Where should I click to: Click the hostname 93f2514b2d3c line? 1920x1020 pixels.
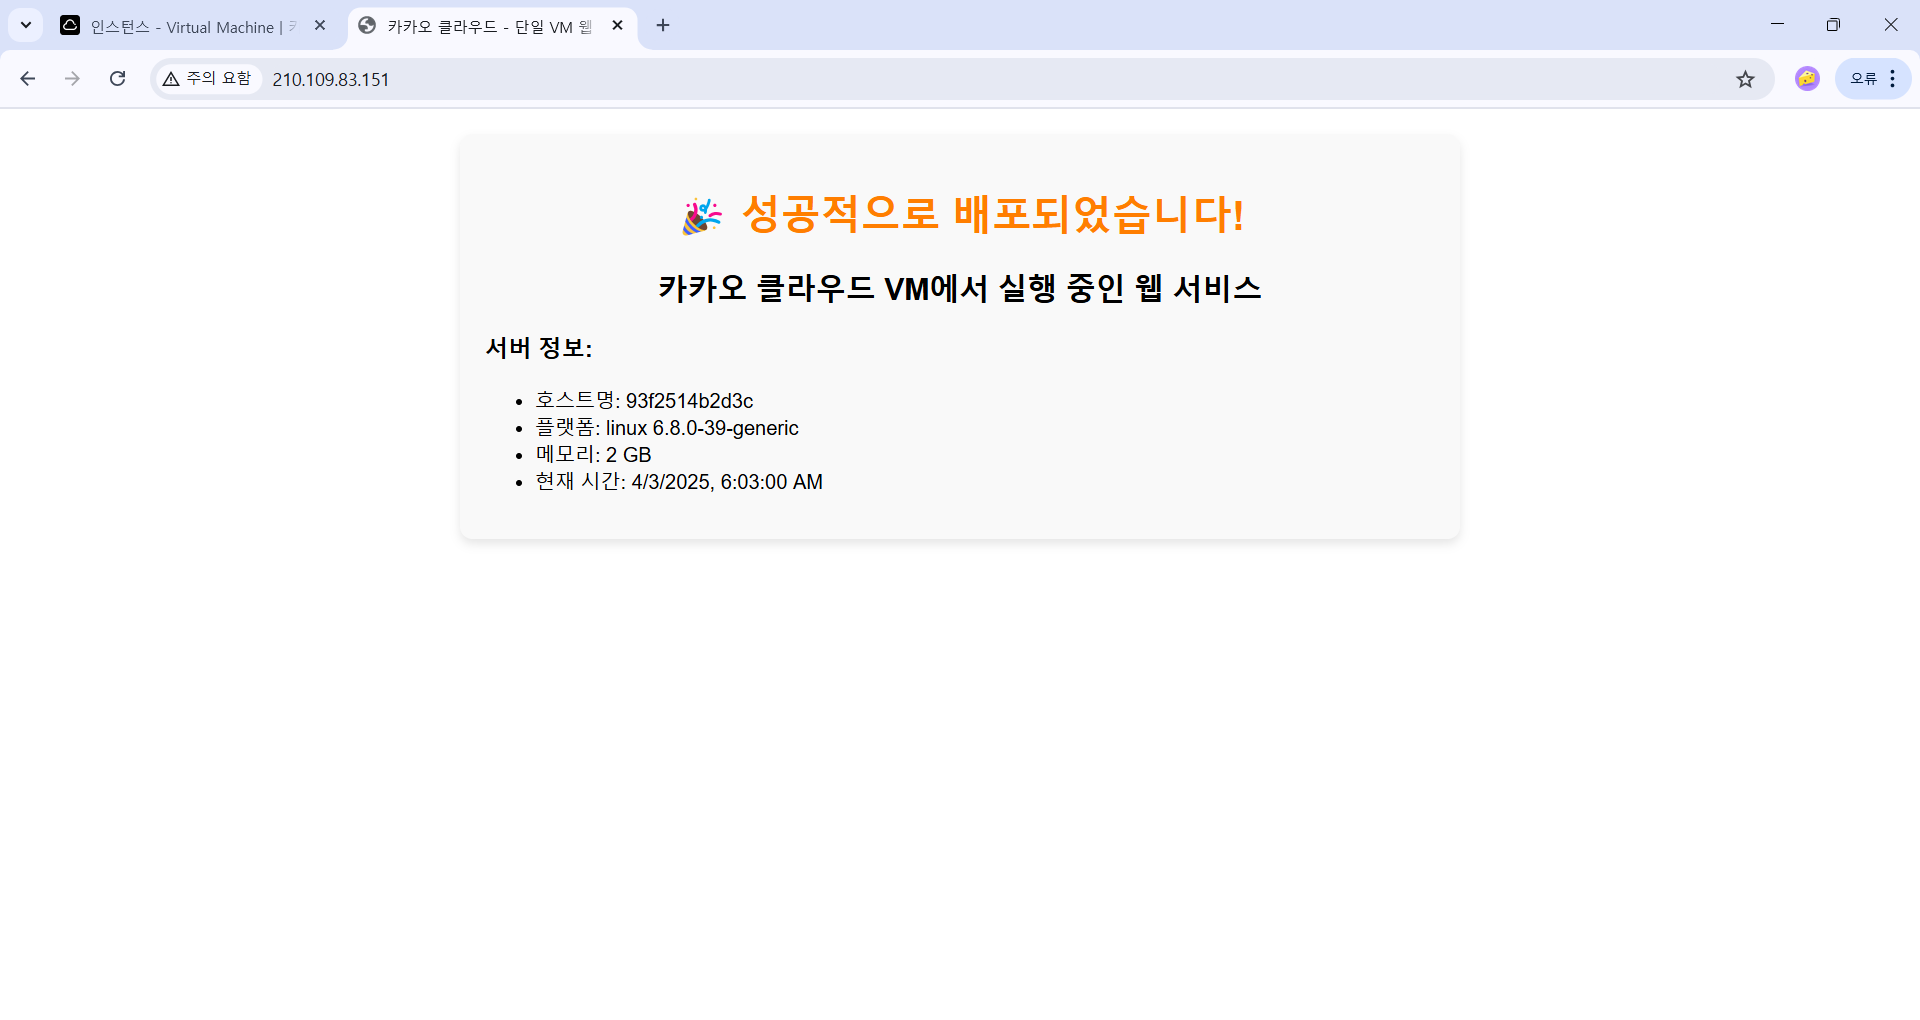[x=644, y=401]
